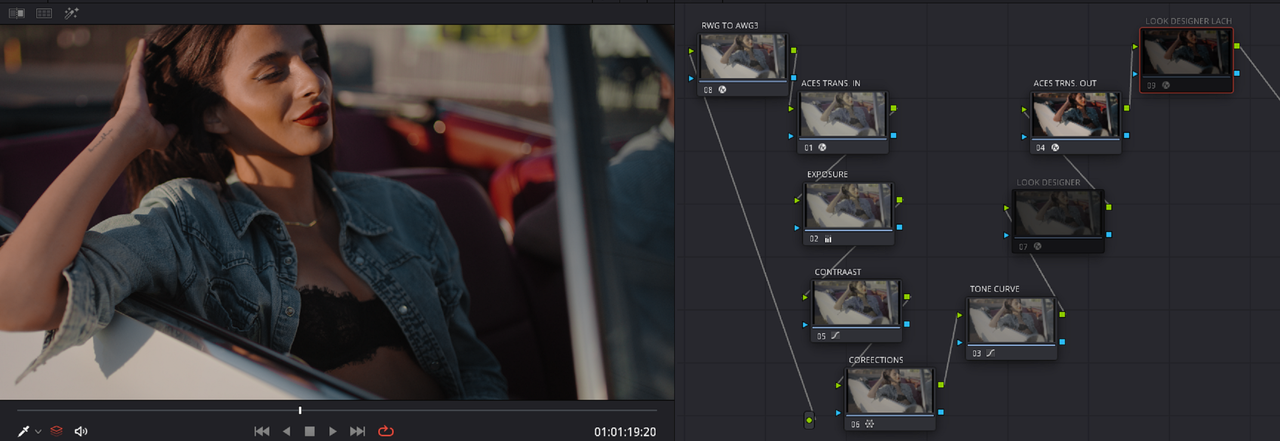Select the ACES TRNS OUT node thumbnail
The image size is (1280, 441).
coord(1075,115)
